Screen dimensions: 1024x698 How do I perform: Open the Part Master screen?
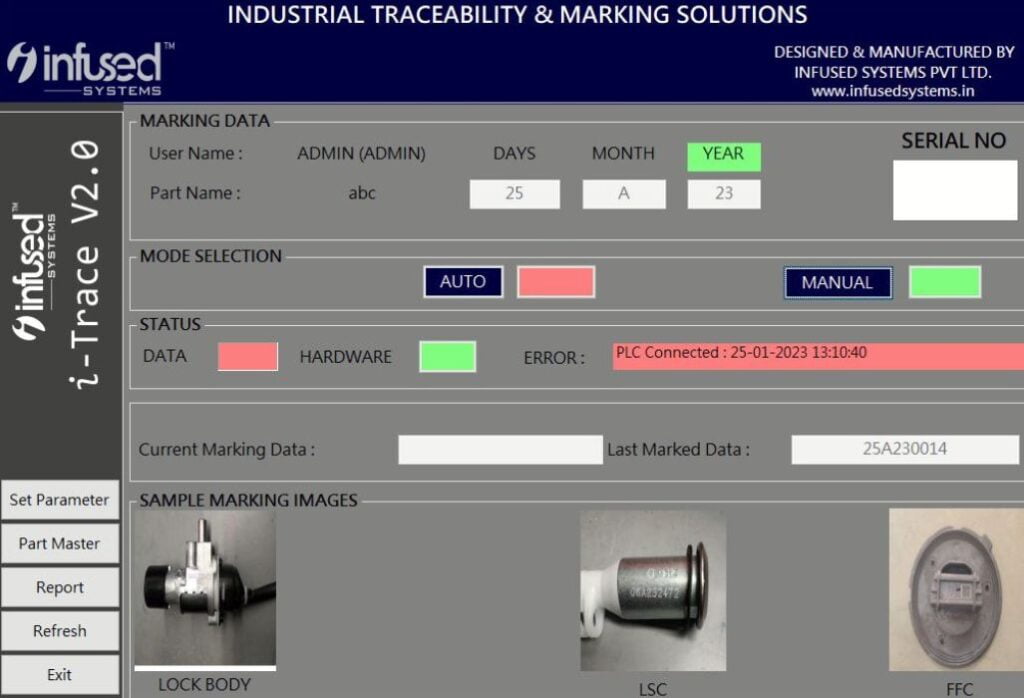60,543
